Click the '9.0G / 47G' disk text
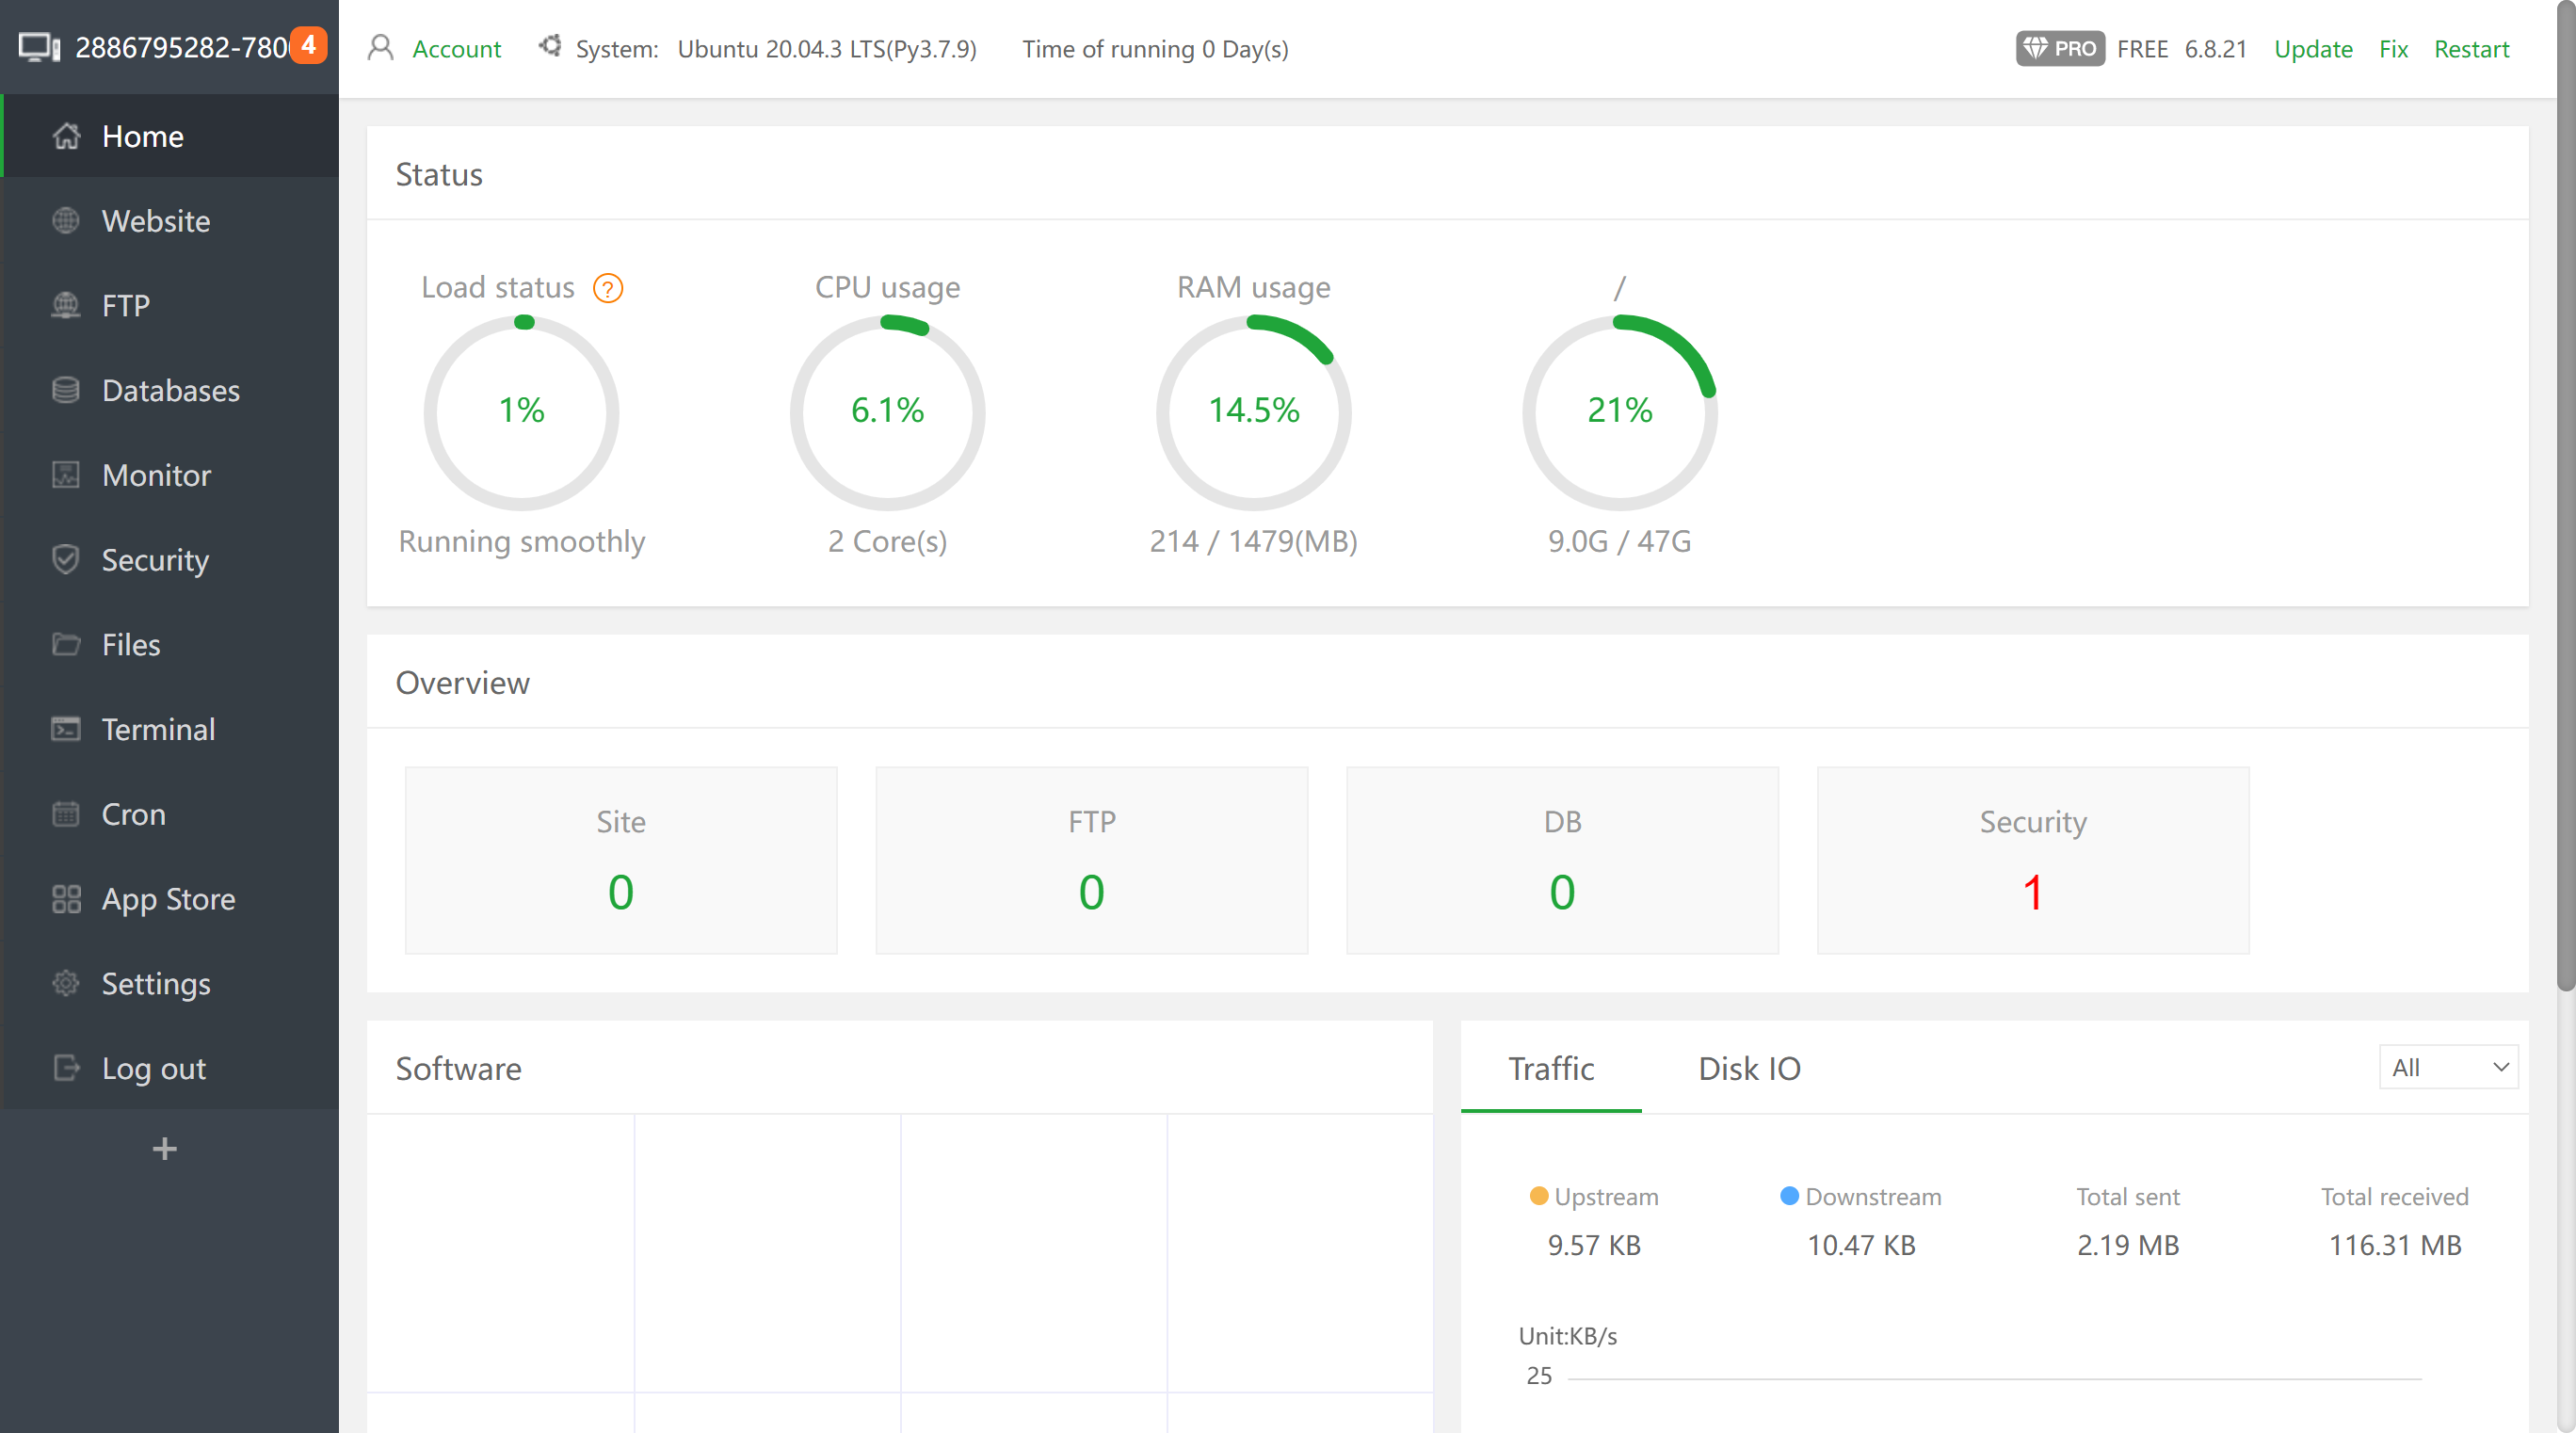The width and height of the screenshot is (2576, 1433). pyautogui.click(x=1620, y=541)
